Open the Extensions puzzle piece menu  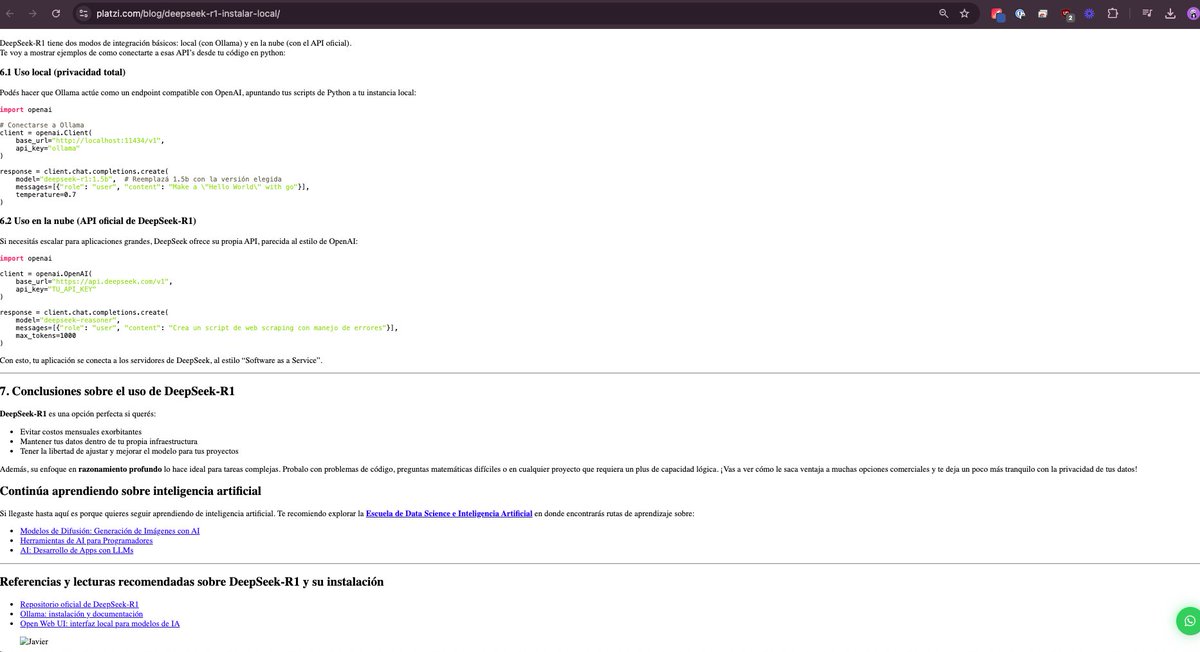(1111, 14)
